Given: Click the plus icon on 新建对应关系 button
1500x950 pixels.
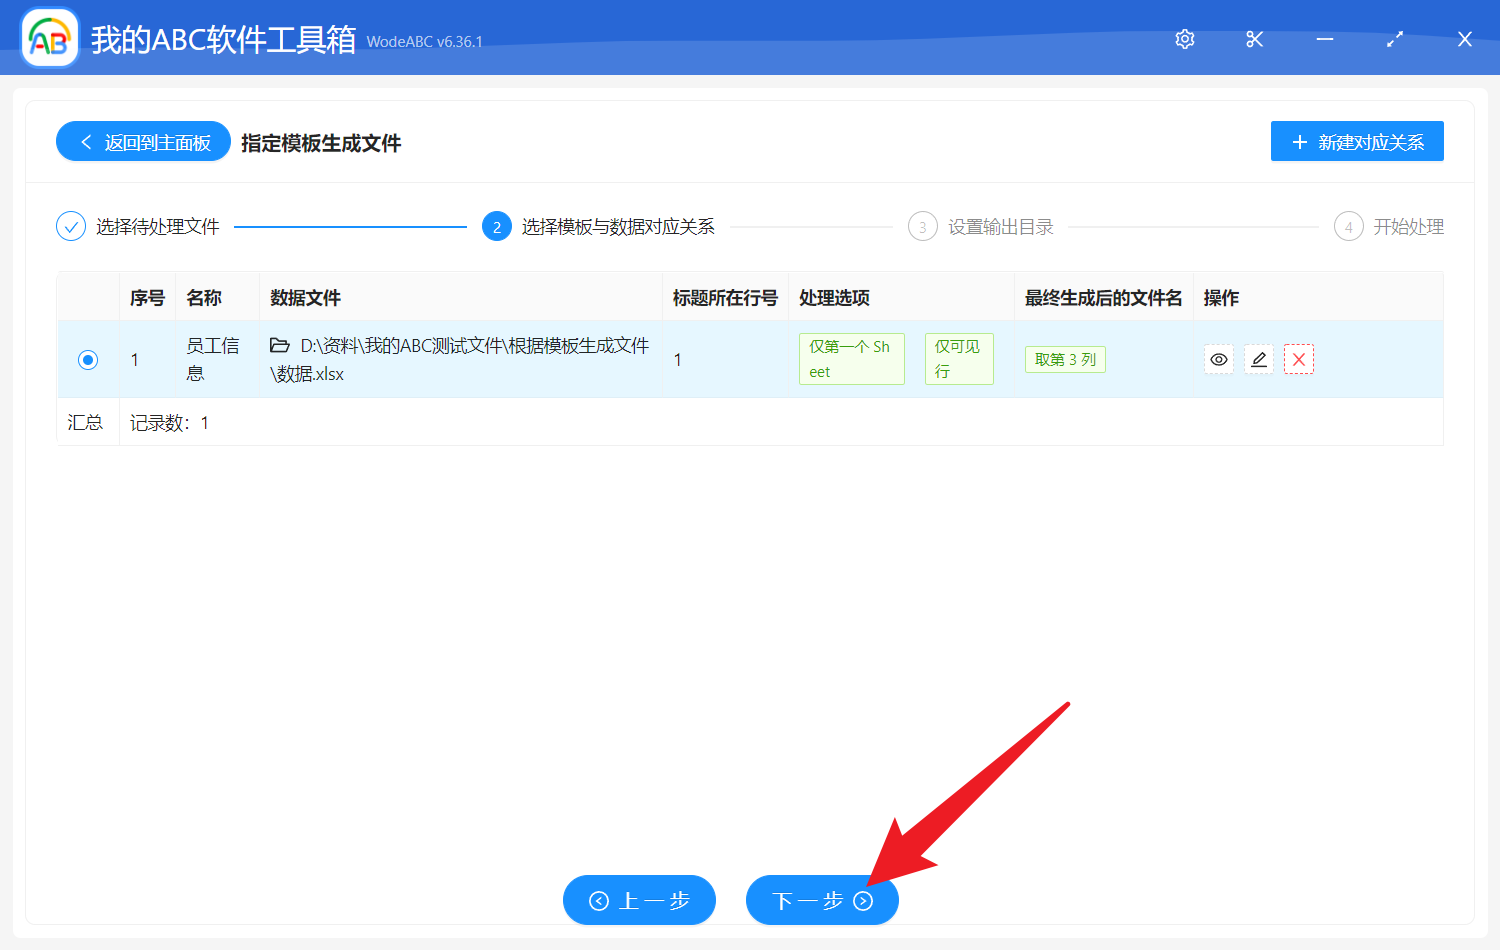Looking at the screenshot, I should [x=1299, y=141].
